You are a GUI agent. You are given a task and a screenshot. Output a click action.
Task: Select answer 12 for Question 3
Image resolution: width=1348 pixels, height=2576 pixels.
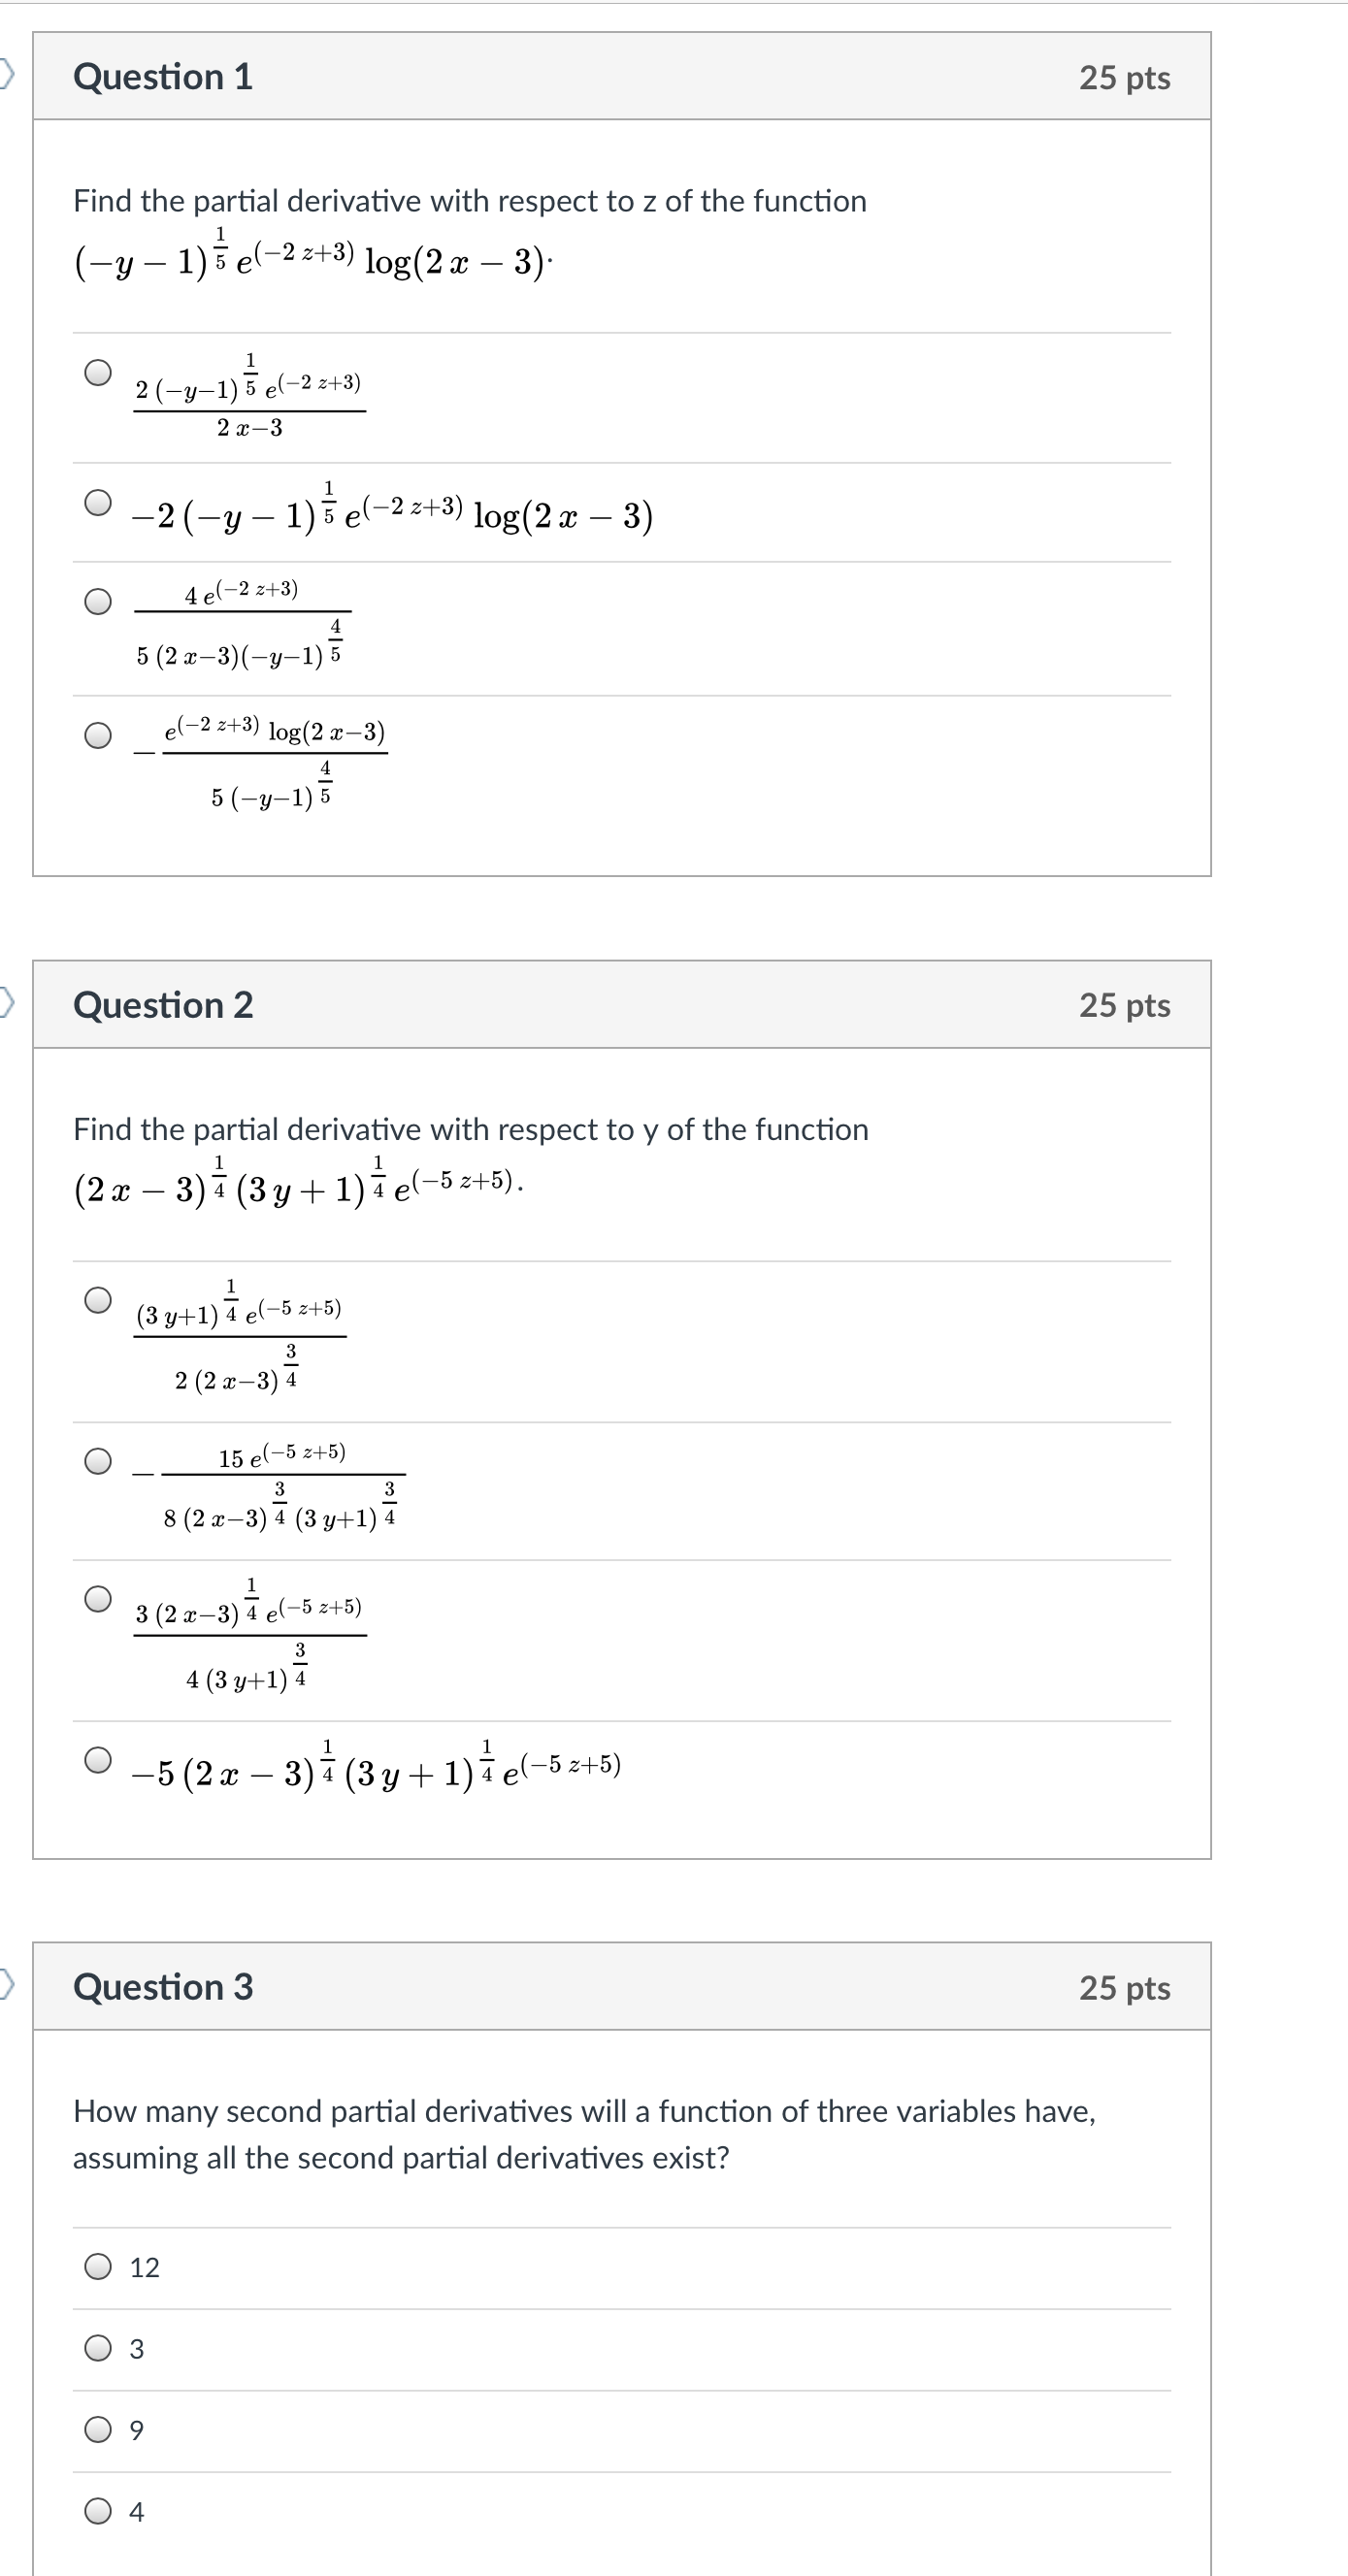(x=98, y=2266)
